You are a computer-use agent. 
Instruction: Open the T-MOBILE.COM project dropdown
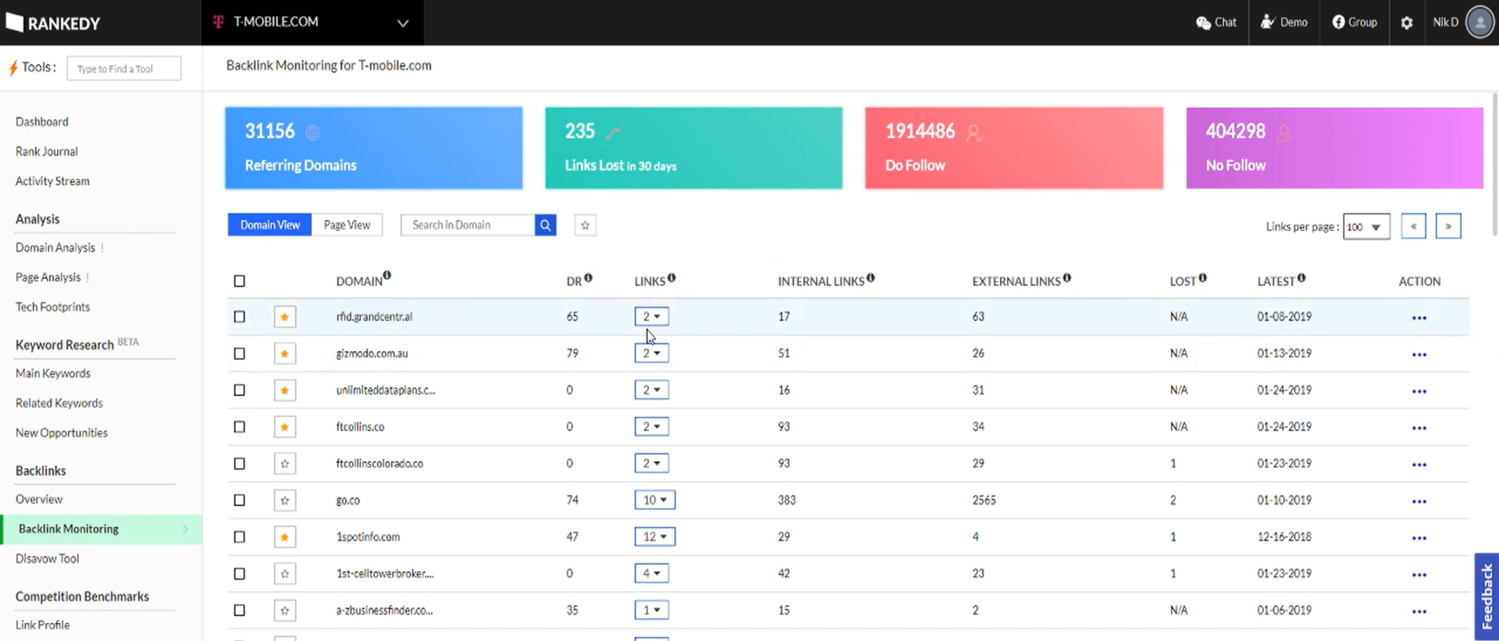click(312, 22)
